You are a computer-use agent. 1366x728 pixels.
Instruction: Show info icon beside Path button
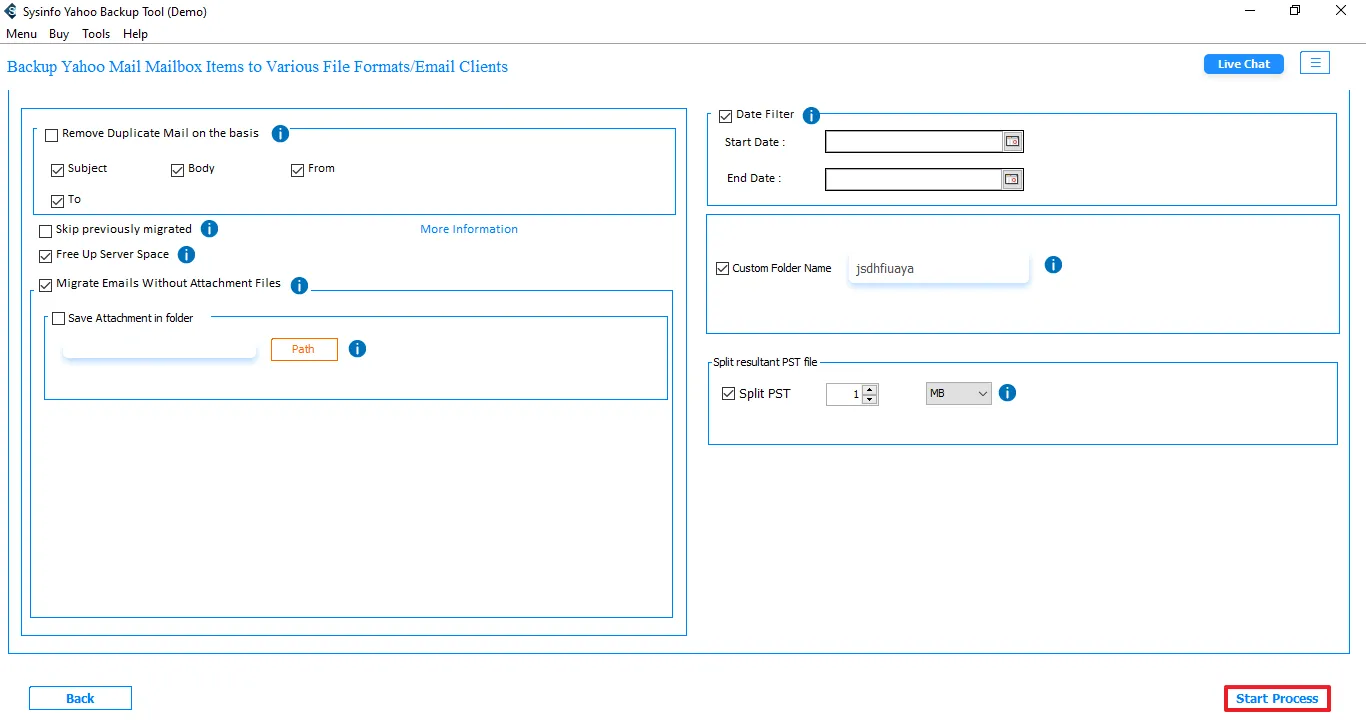coord(357,349)
